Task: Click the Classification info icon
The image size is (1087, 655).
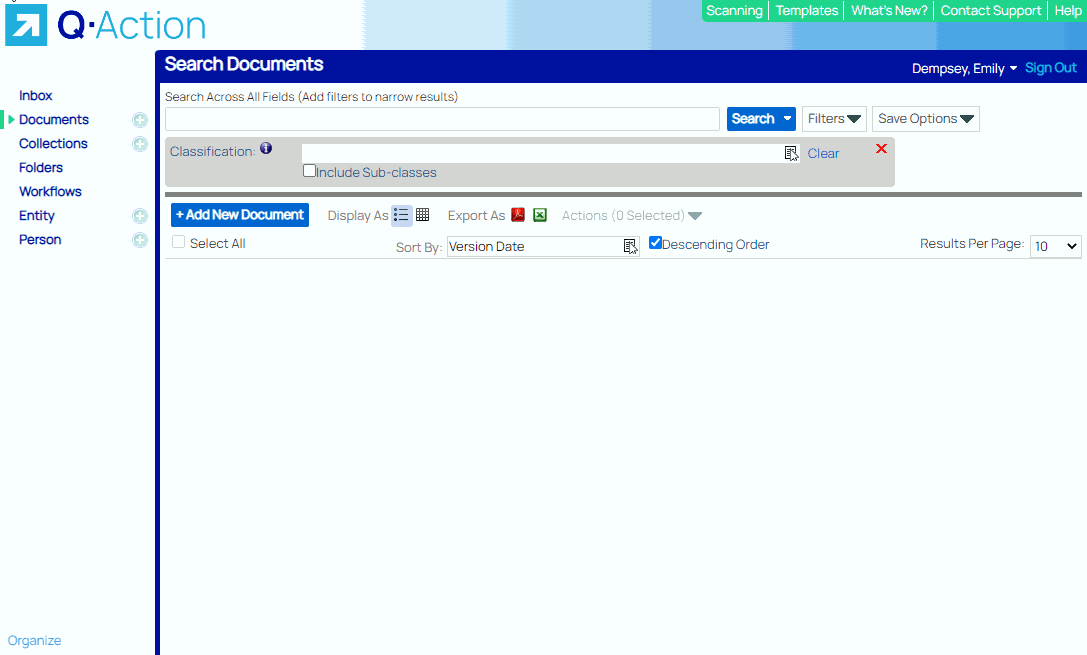Action: point(266,149)
